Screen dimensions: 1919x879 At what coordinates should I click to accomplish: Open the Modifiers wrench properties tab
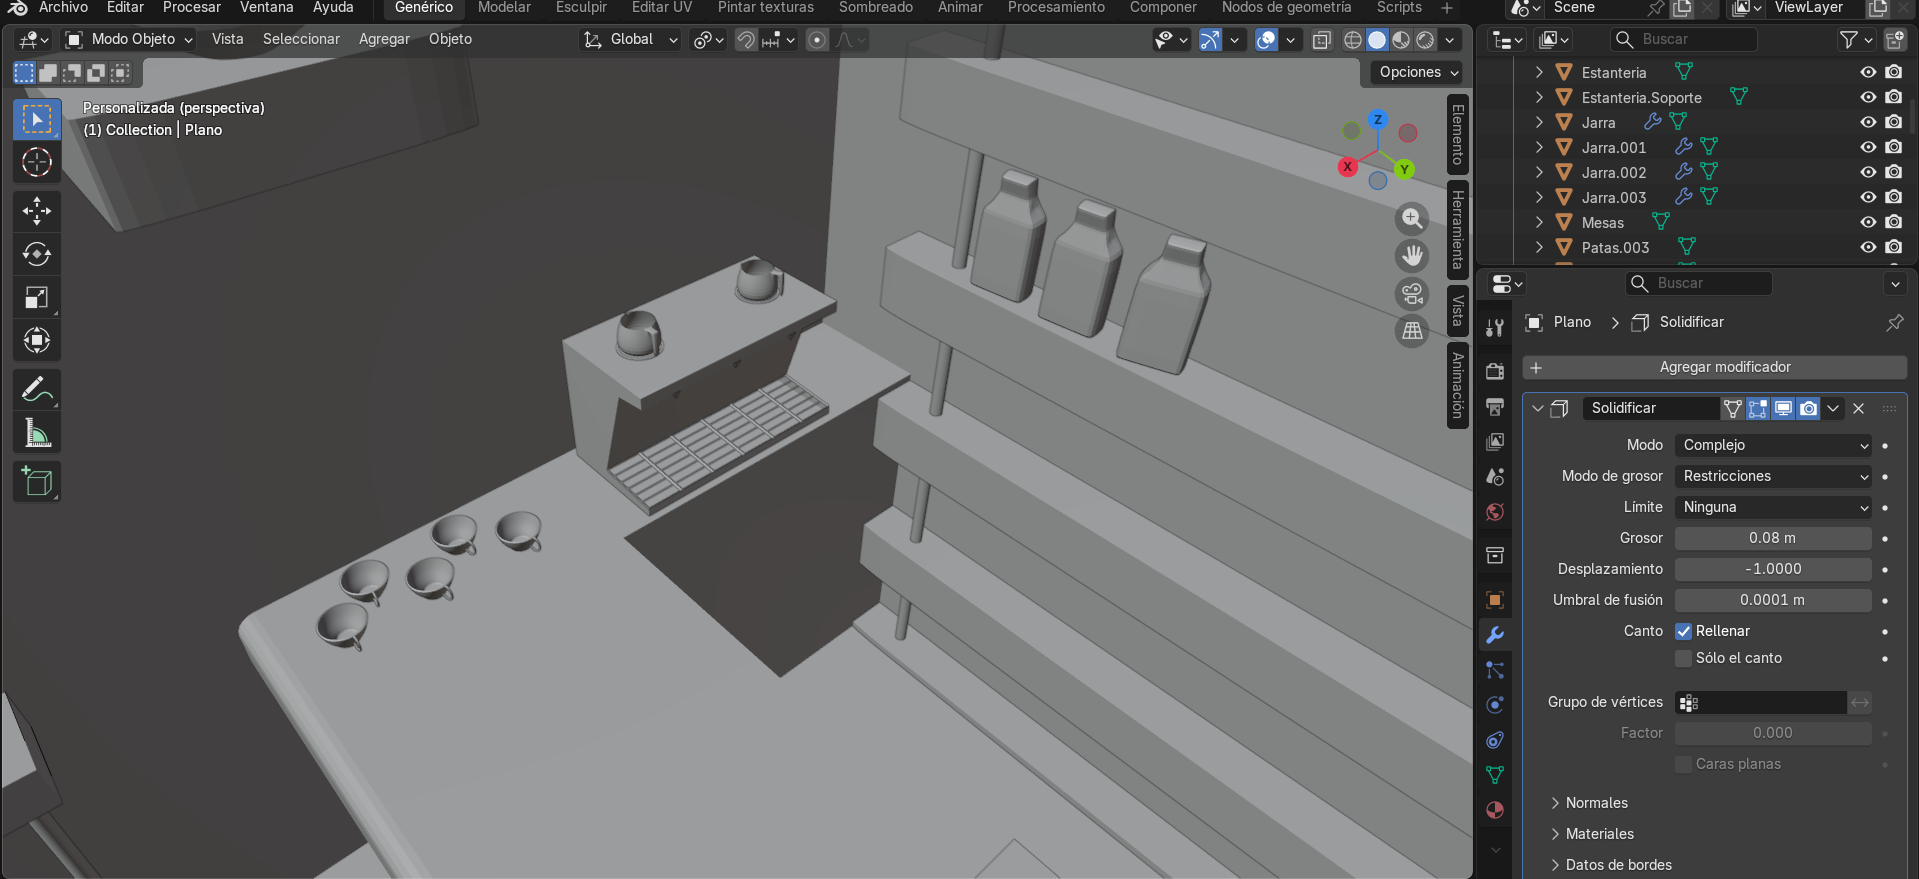point(1495,635)
